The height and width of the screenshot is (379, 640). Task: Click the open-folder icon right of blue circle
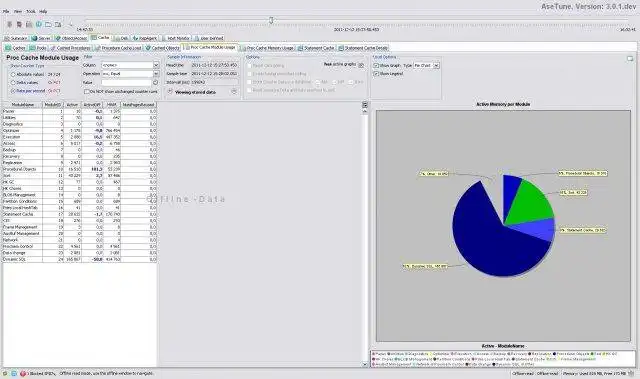(x=48, y=24)
